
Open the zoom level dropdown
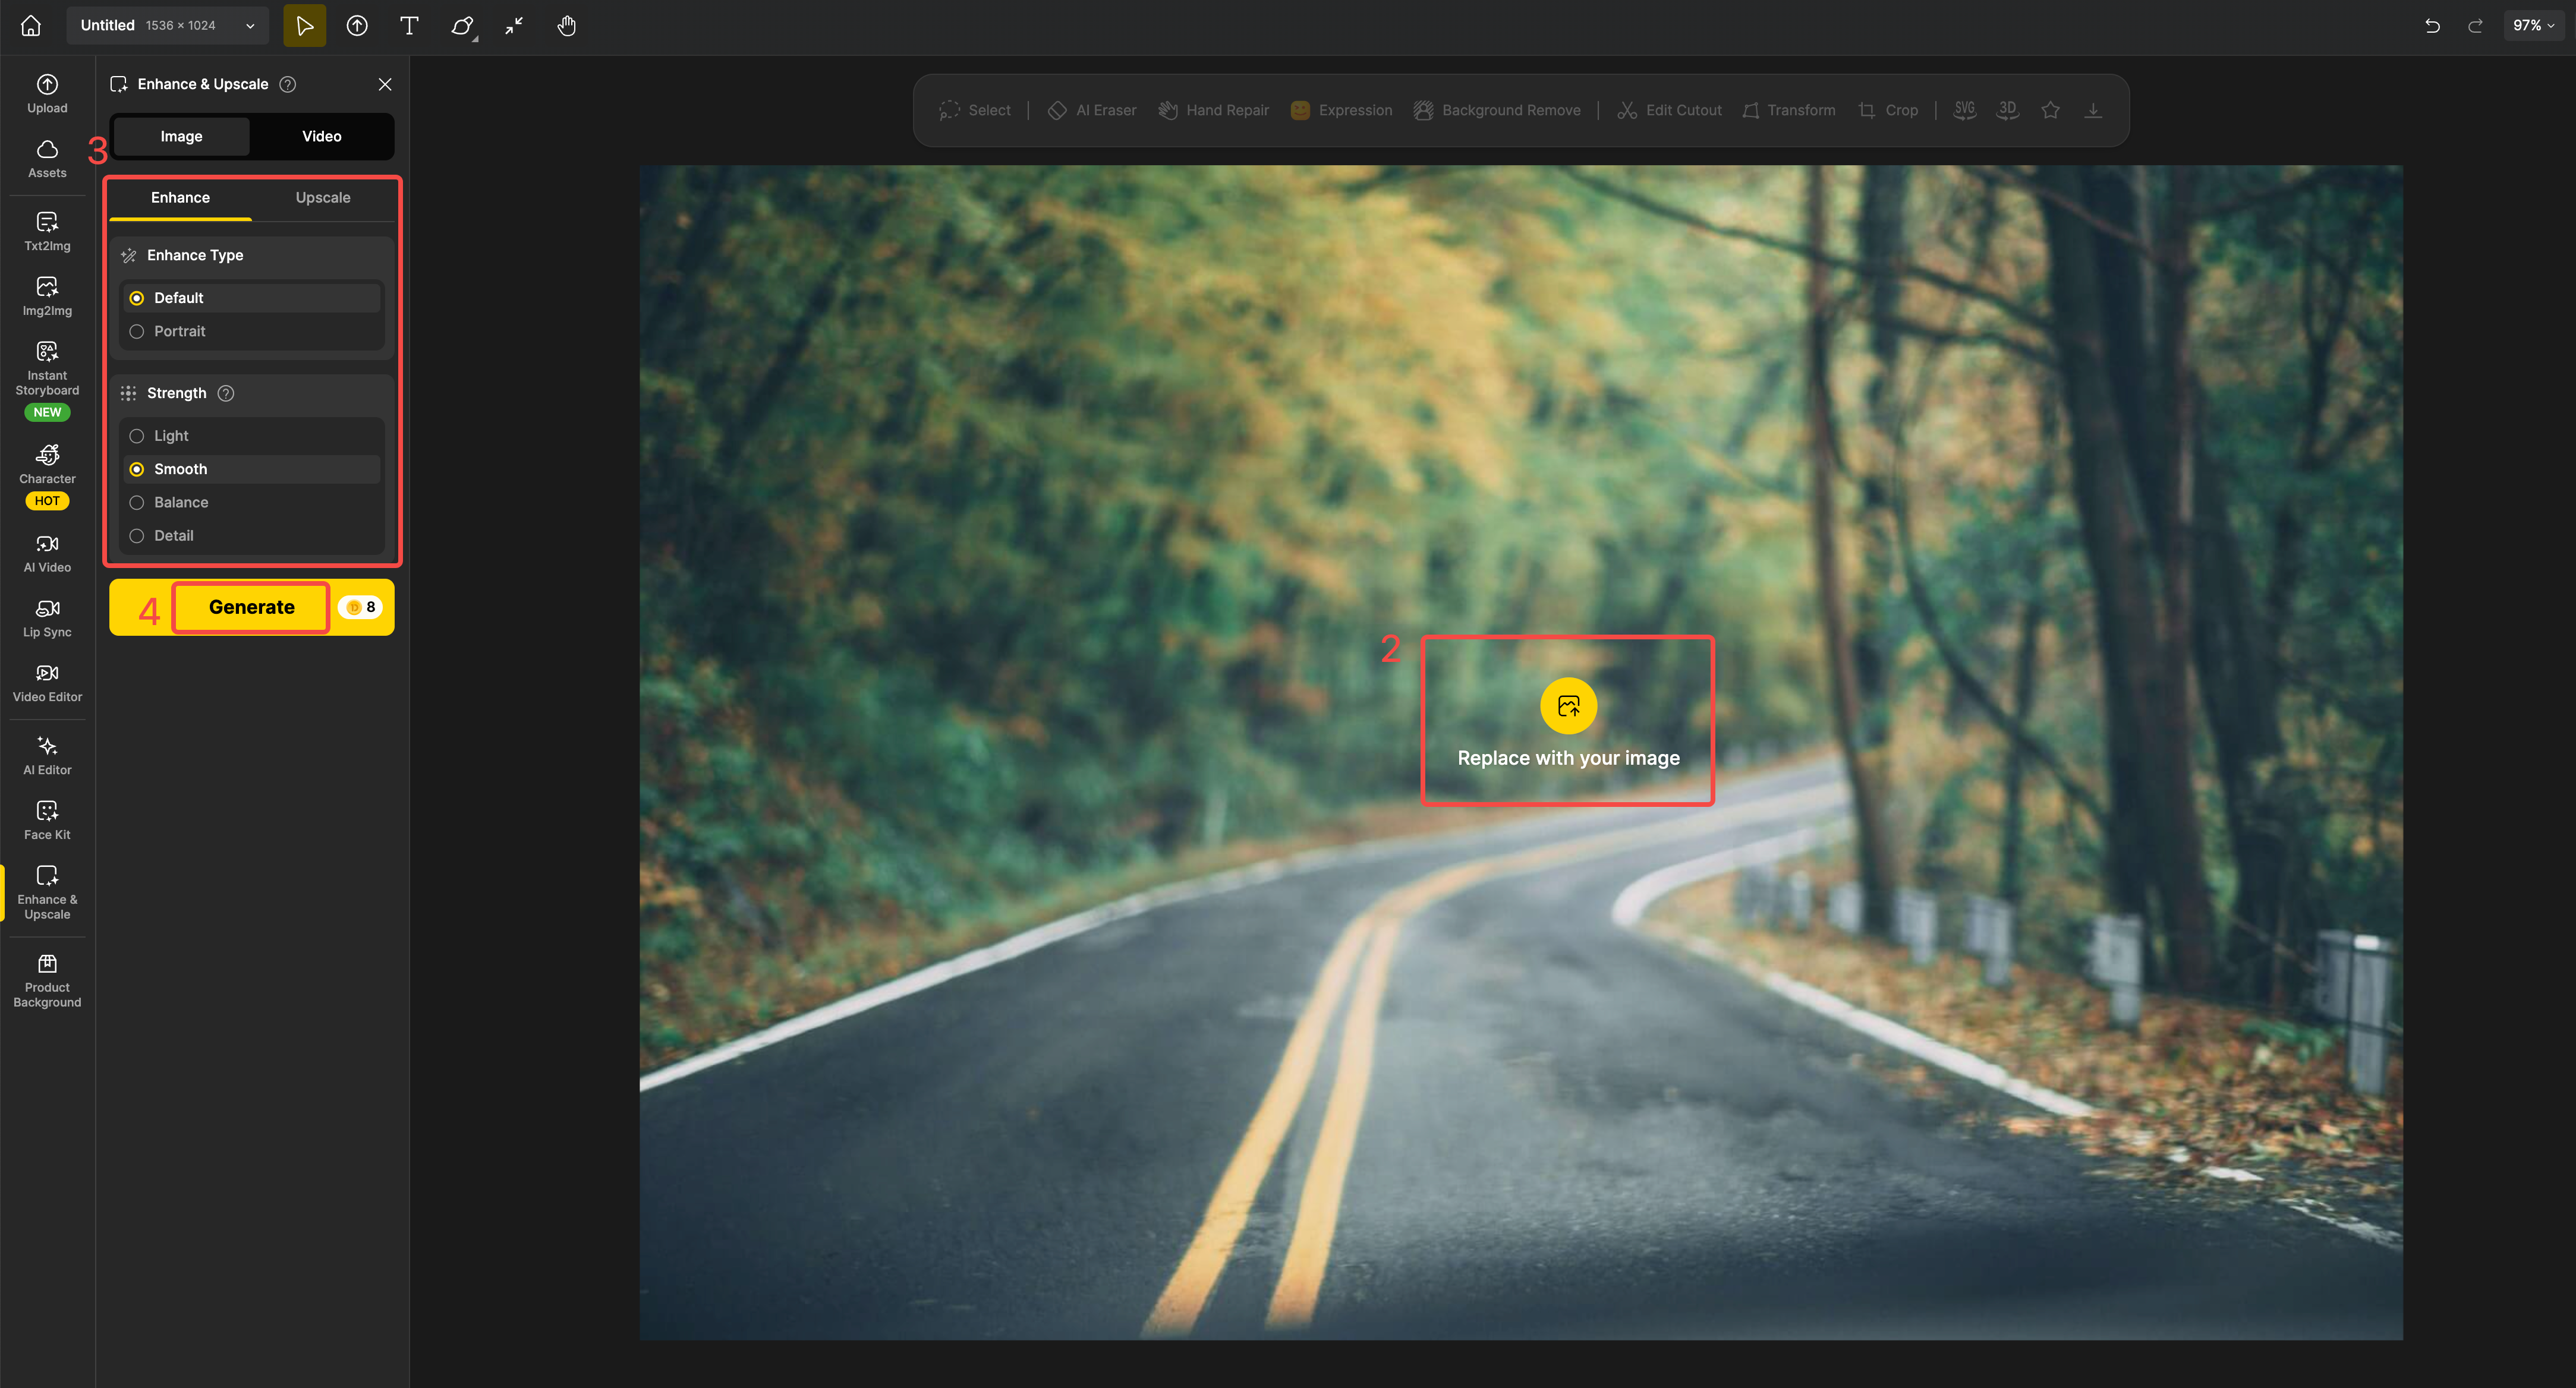coord(2533,25)
